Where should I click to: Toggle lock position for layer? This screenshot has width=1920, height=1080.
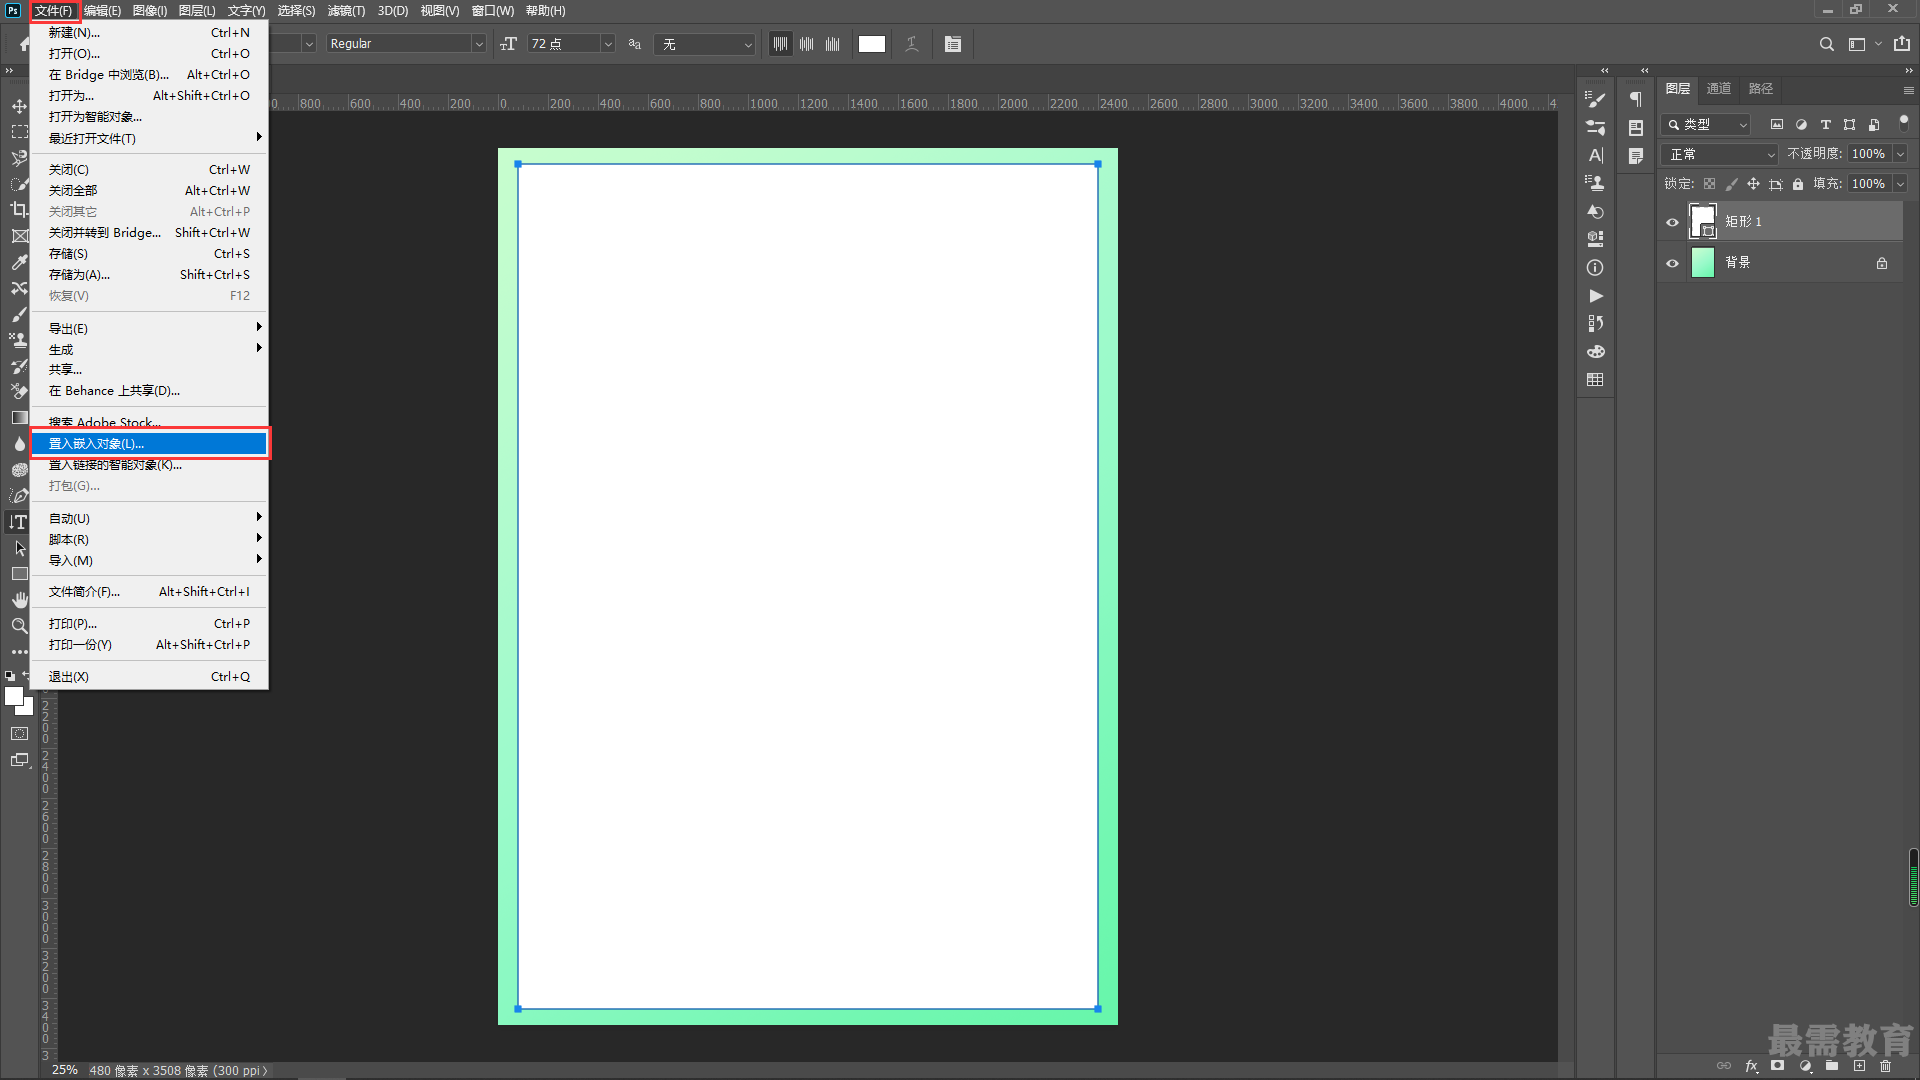coord(1753,184)
